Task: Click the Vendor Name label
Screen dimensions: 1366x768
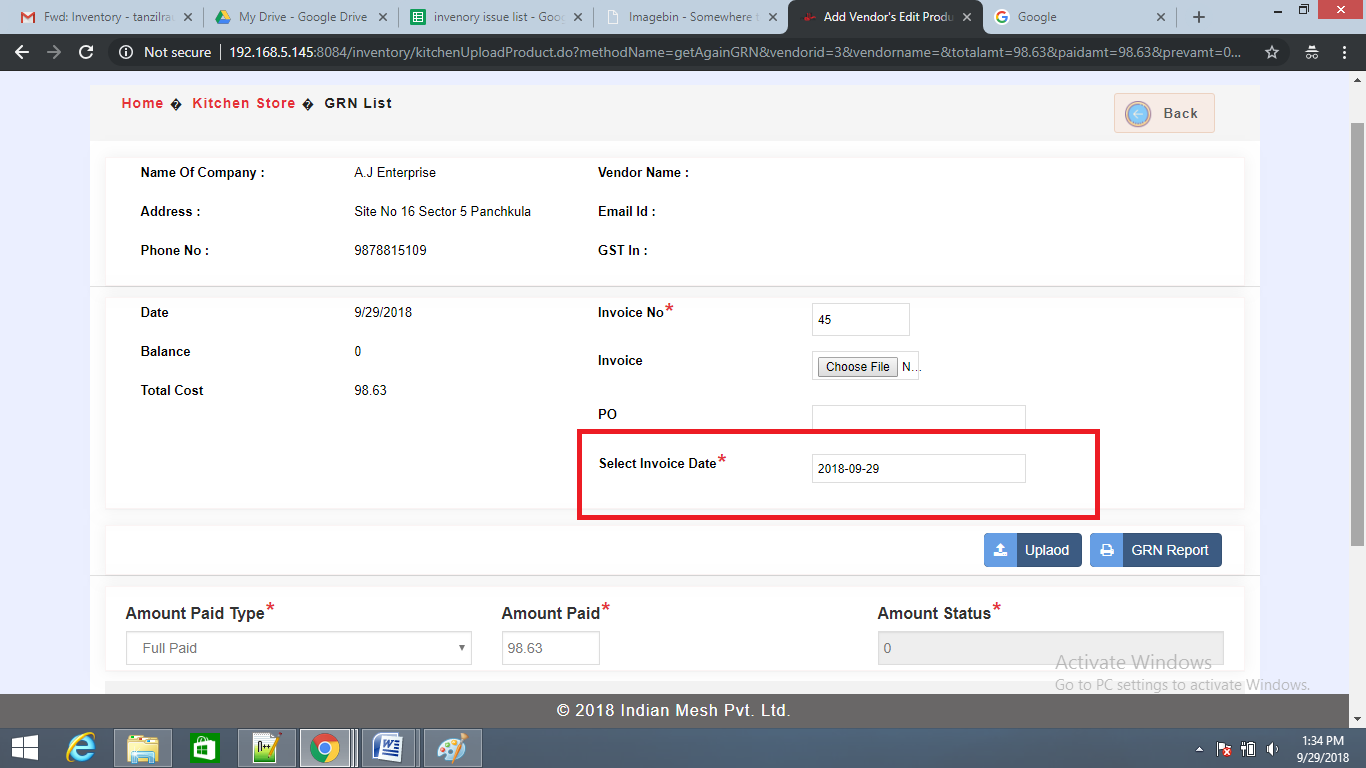Action: click(x=643, y=172)
